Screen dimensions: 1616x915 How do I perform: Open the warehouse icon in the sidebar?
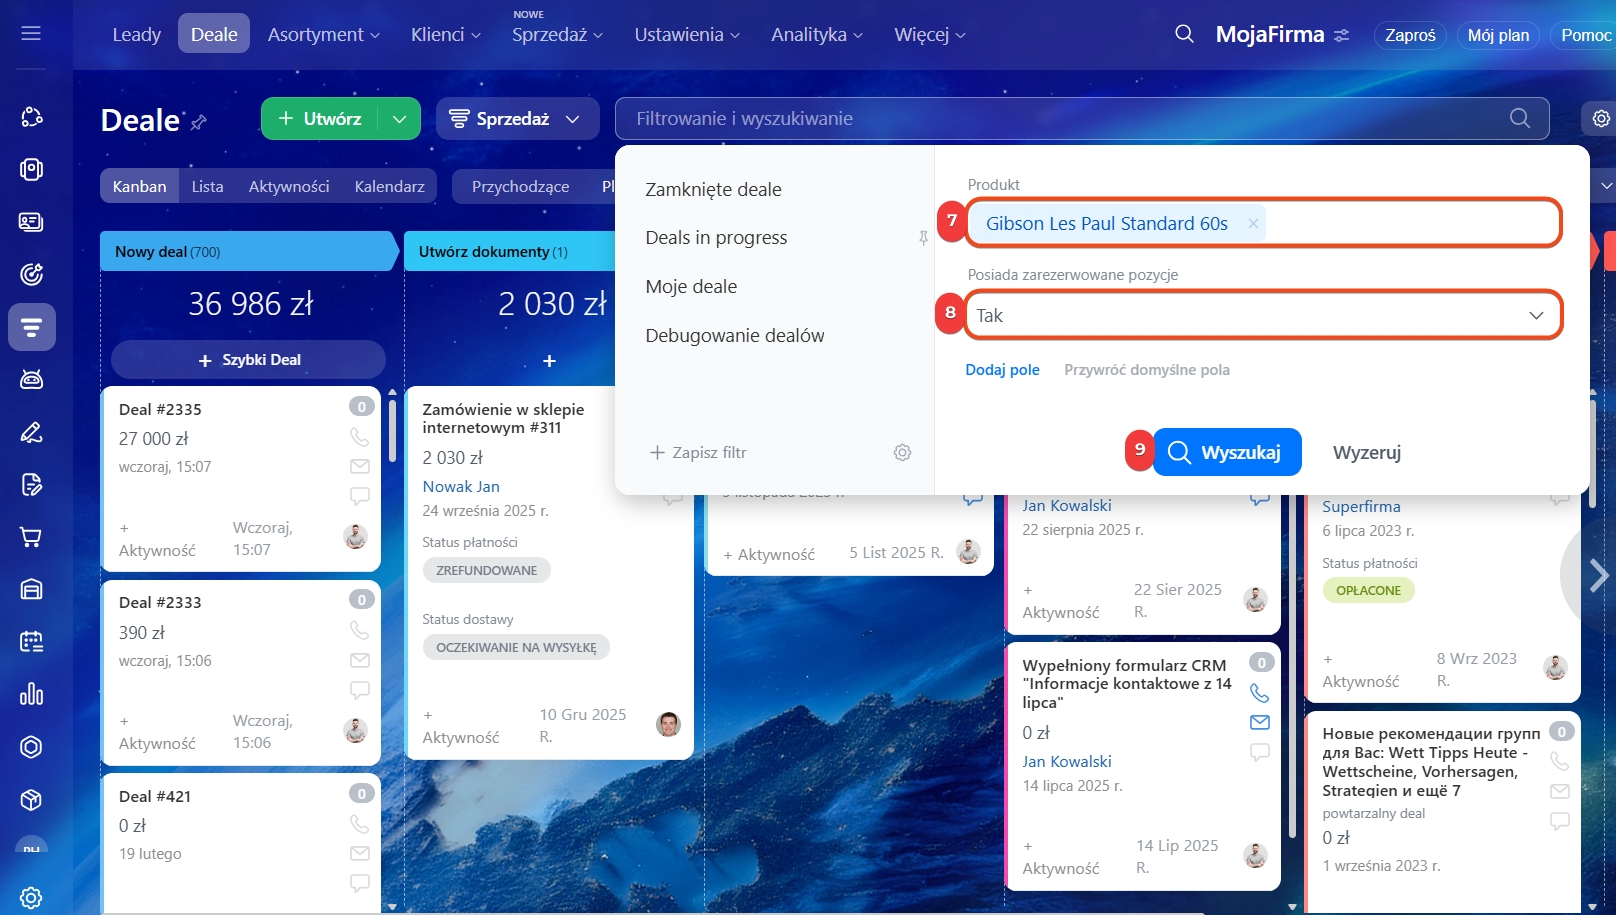(x=31, y=589)
